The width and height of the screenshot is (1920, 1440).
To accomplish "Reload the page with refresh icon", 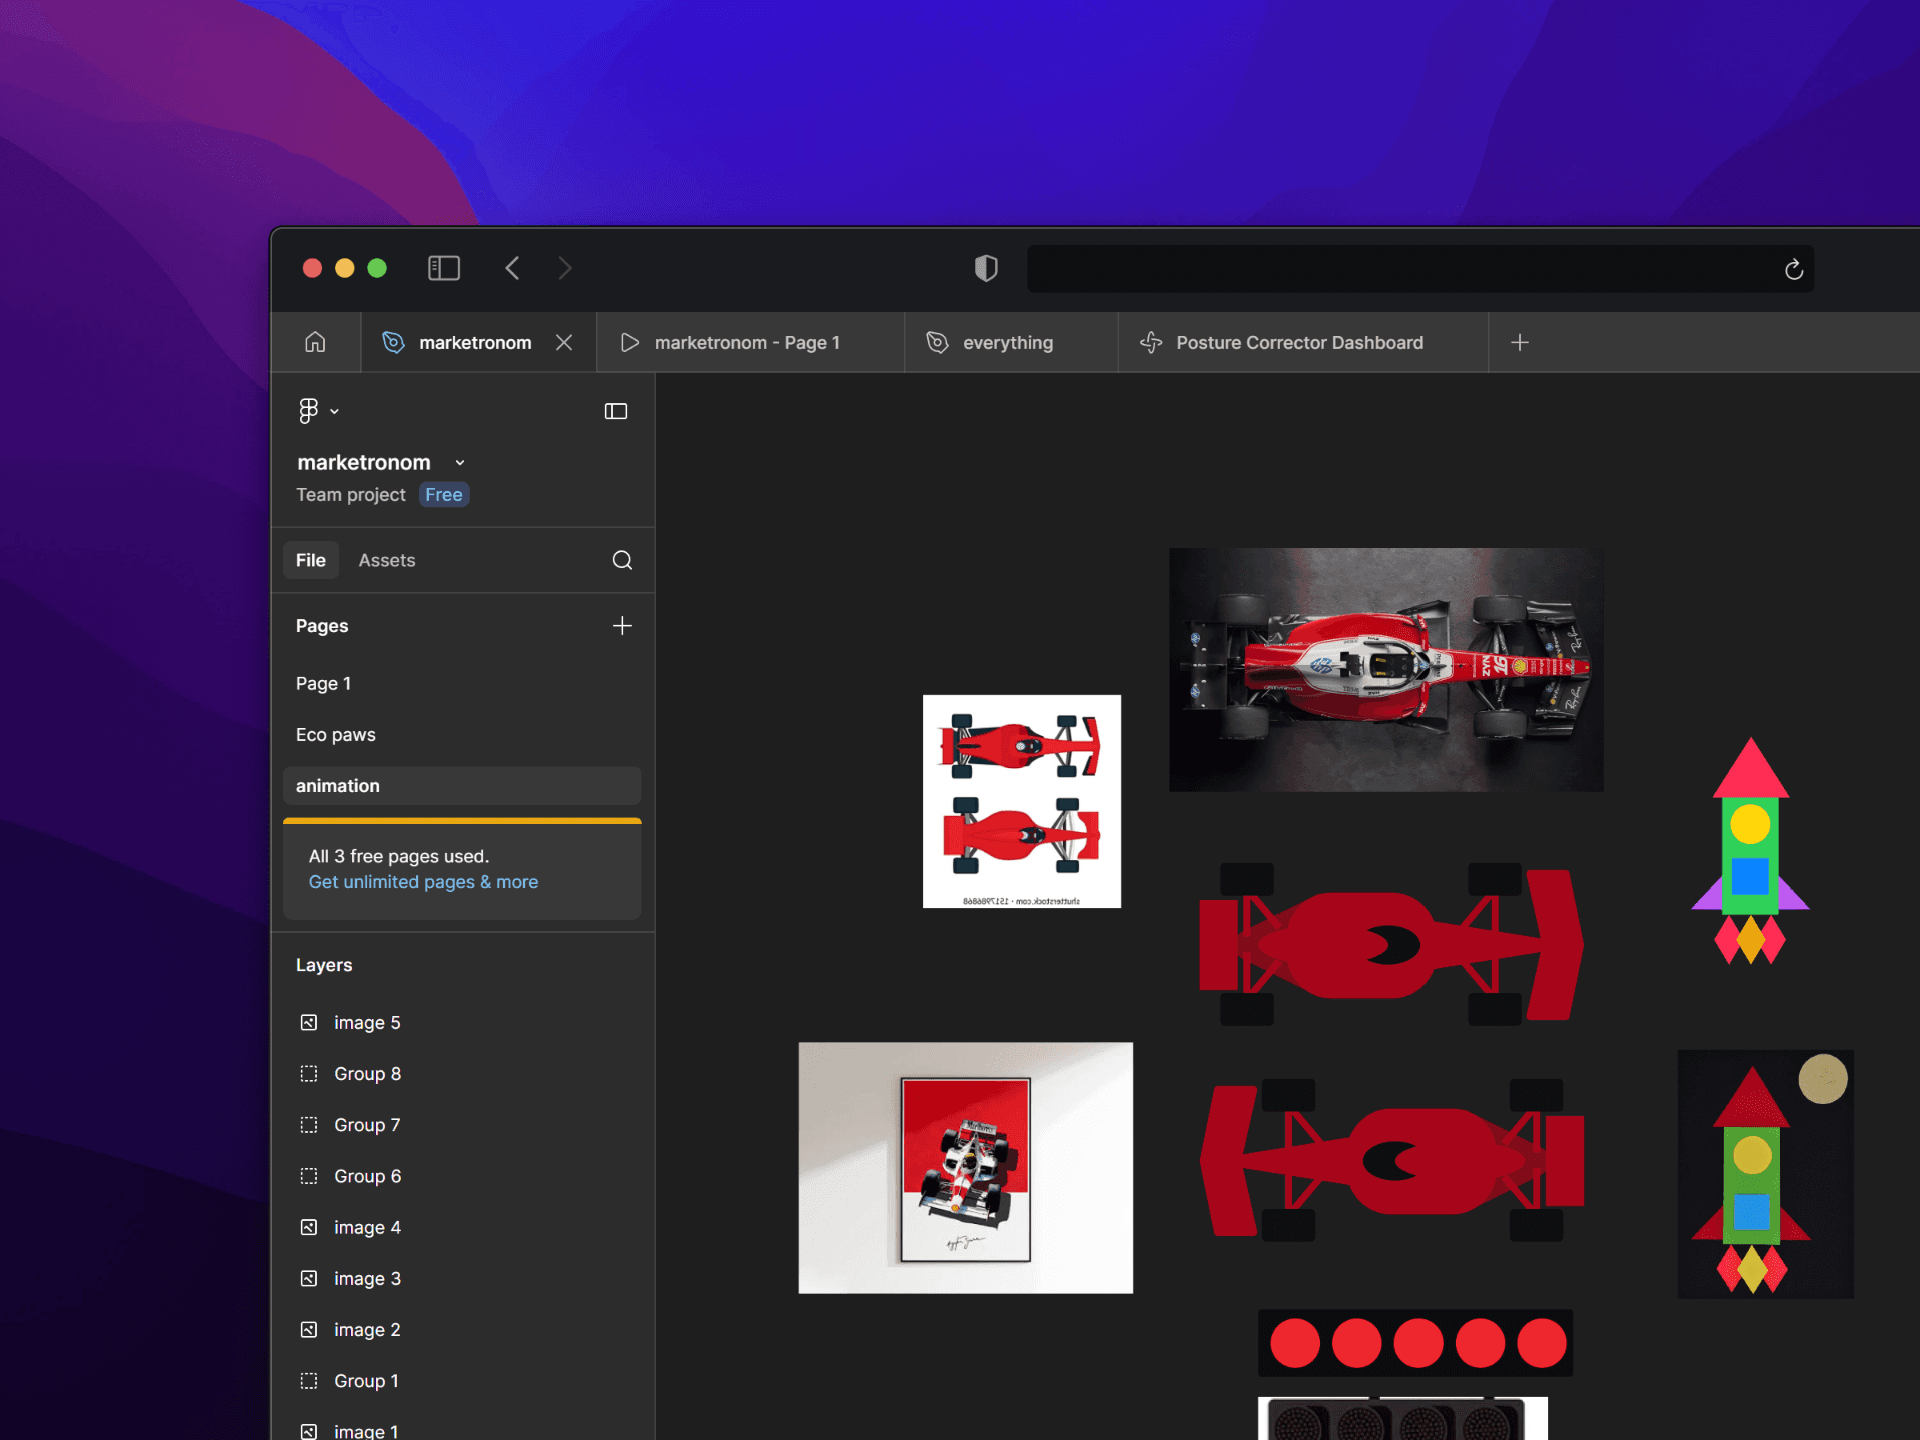I will (x=1794, y=269).
